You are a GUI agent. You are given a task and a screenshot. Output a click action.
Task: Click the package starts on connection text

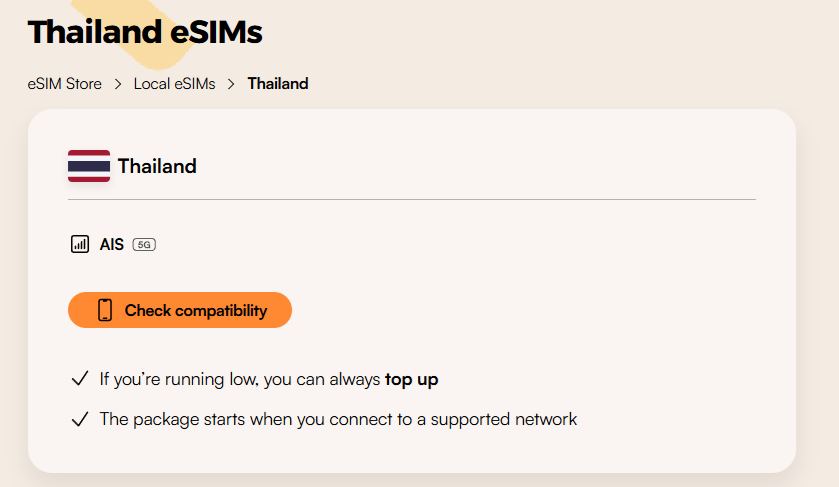click(338, 420)
